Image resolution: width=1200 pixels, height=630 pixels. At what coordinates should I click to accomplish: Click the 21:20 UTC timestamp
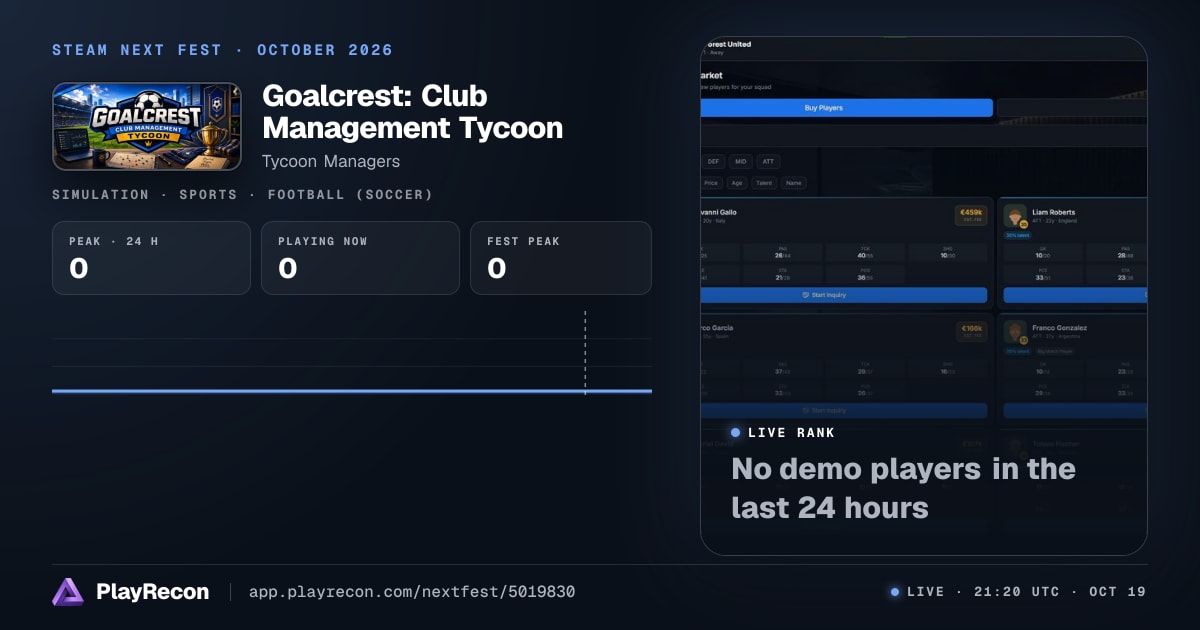point(1018,592)
